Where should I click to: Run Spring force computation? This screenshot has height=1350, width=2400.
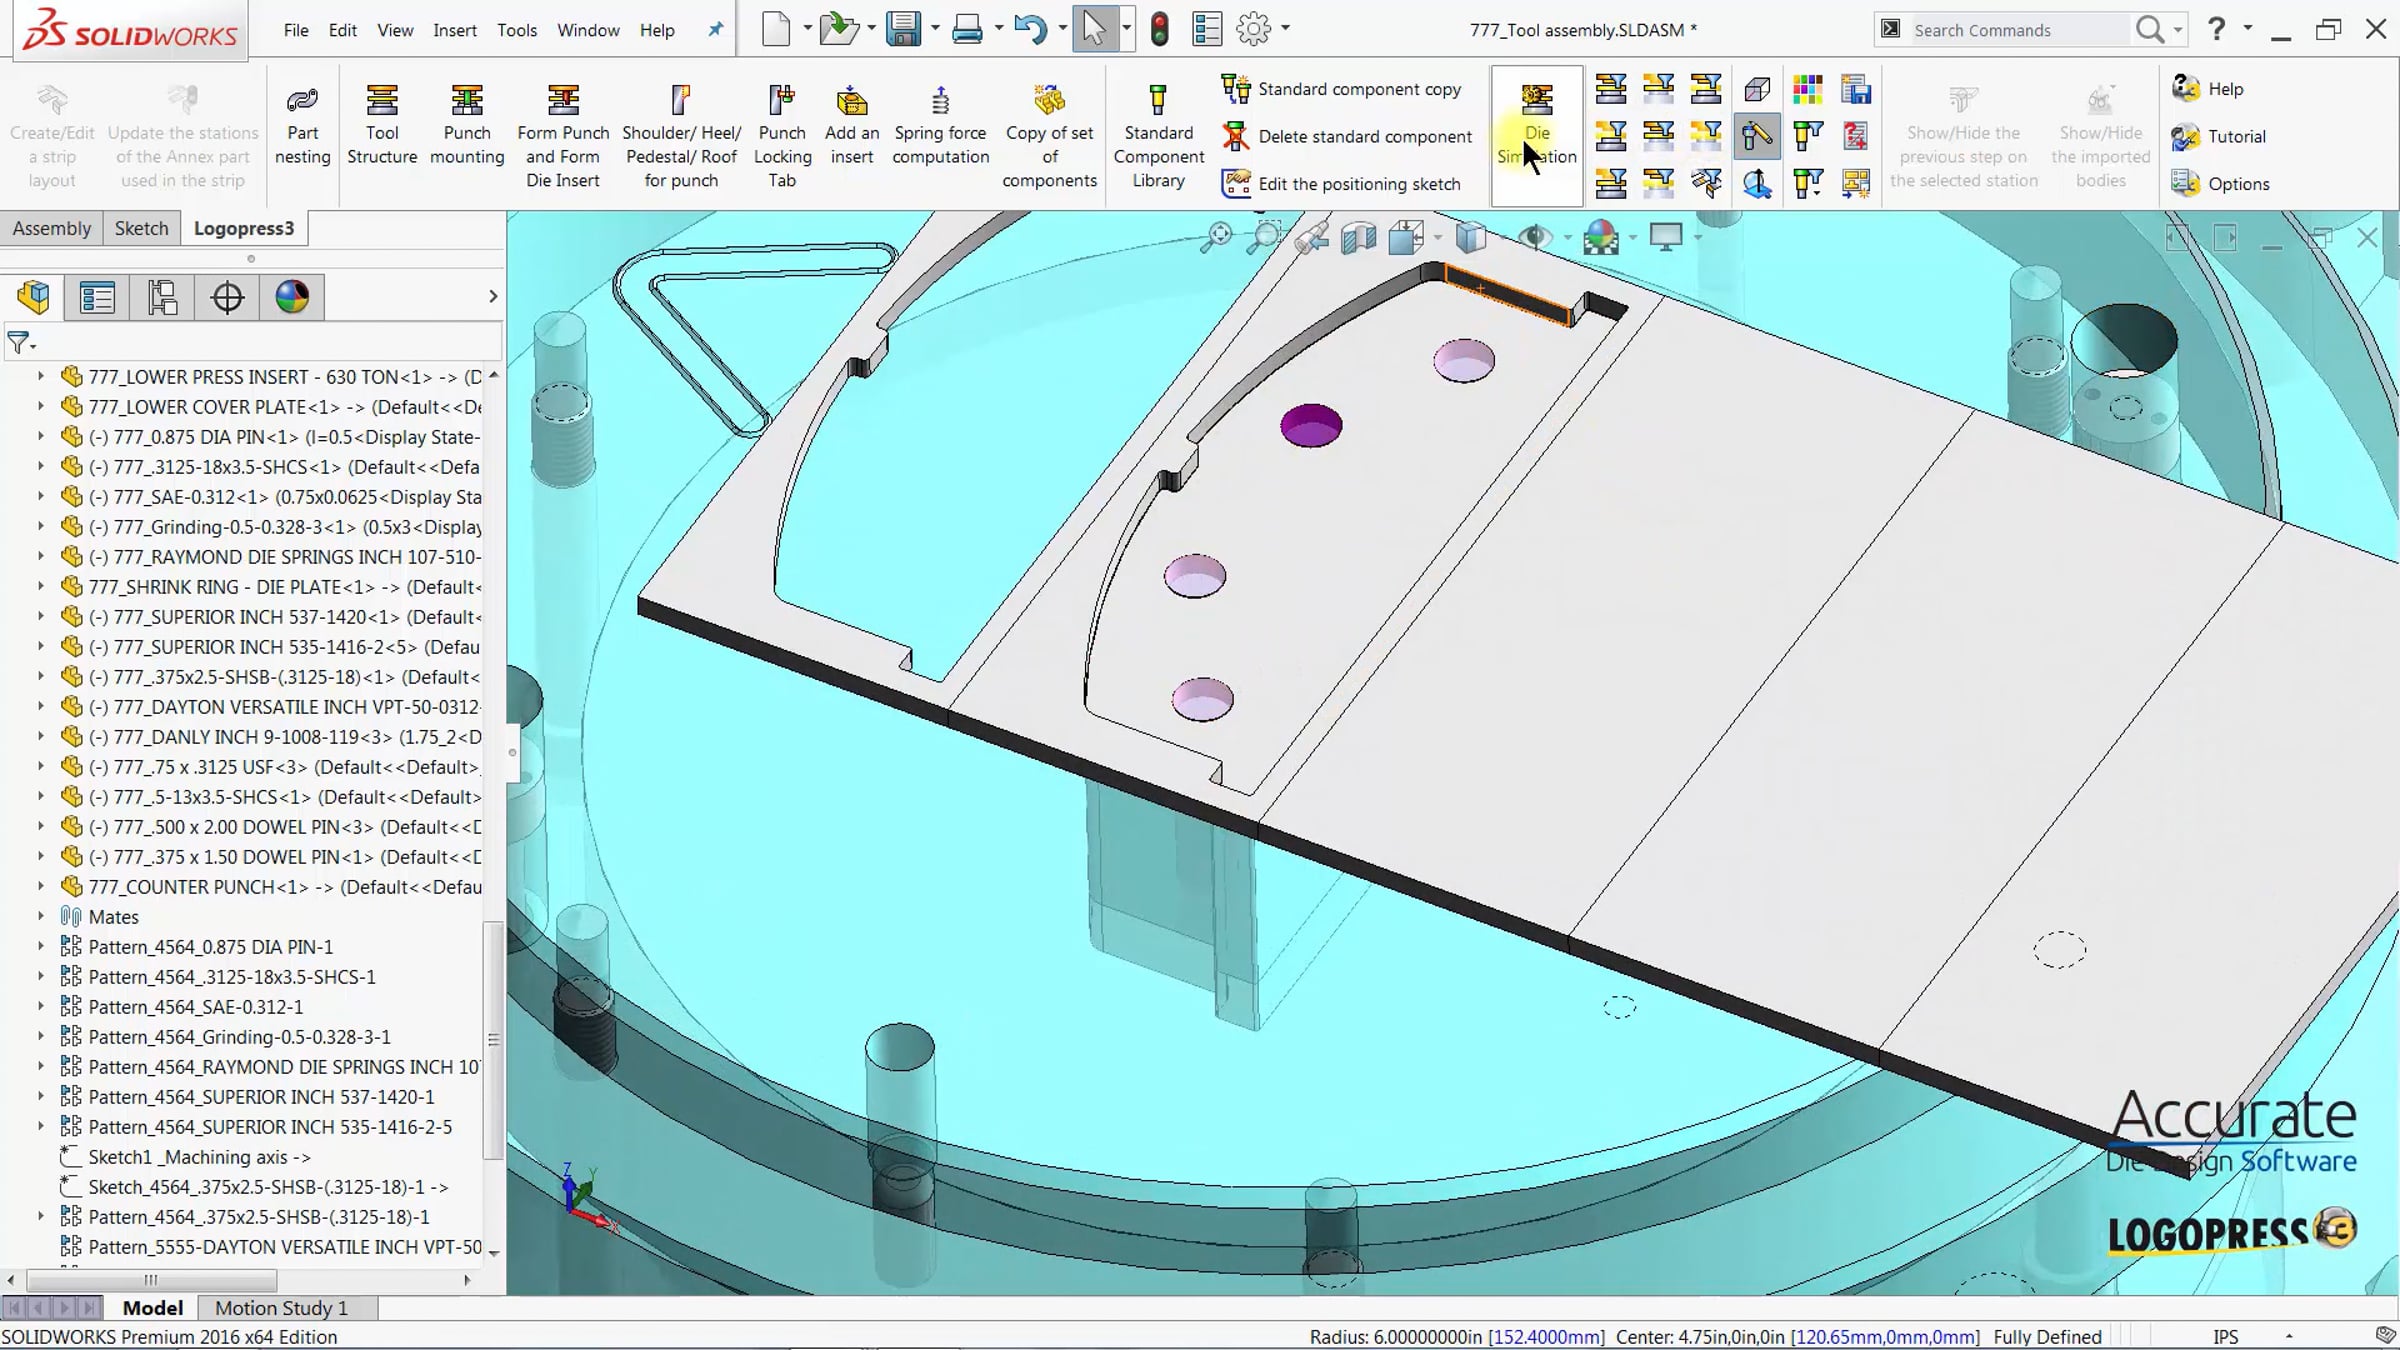(940, 126)
